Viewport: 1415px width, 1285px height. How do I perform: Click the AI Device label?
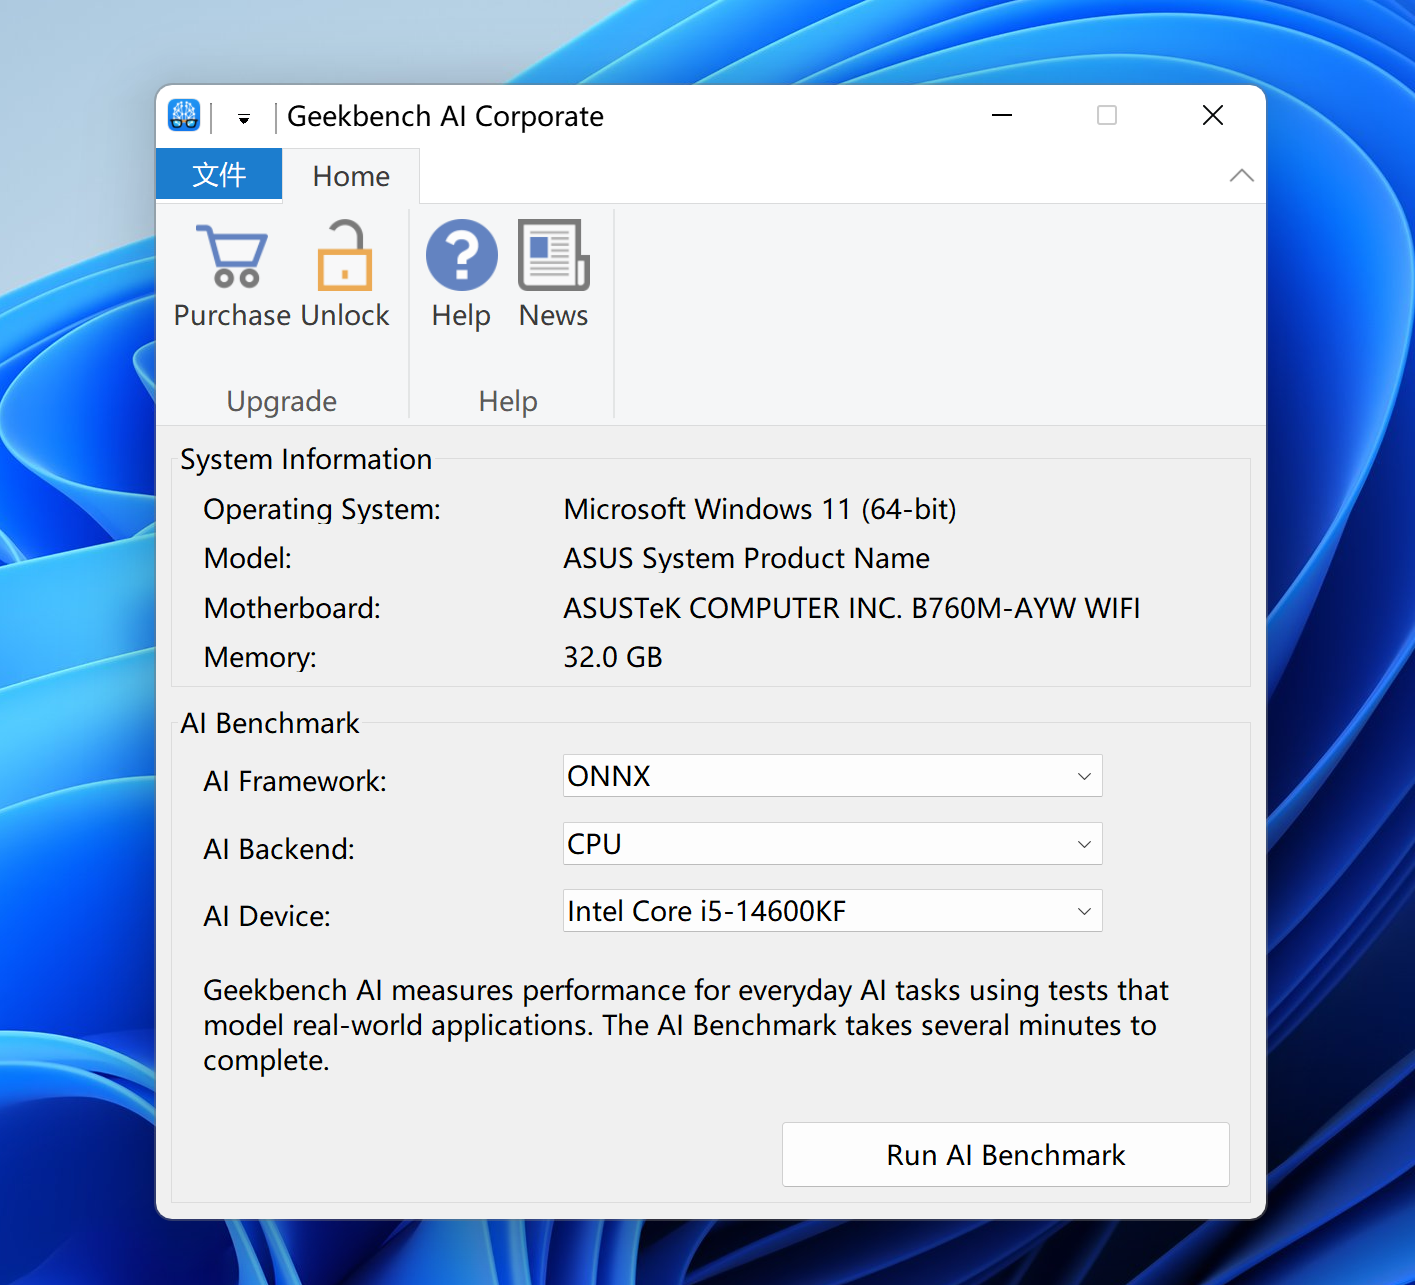point(267,916)
